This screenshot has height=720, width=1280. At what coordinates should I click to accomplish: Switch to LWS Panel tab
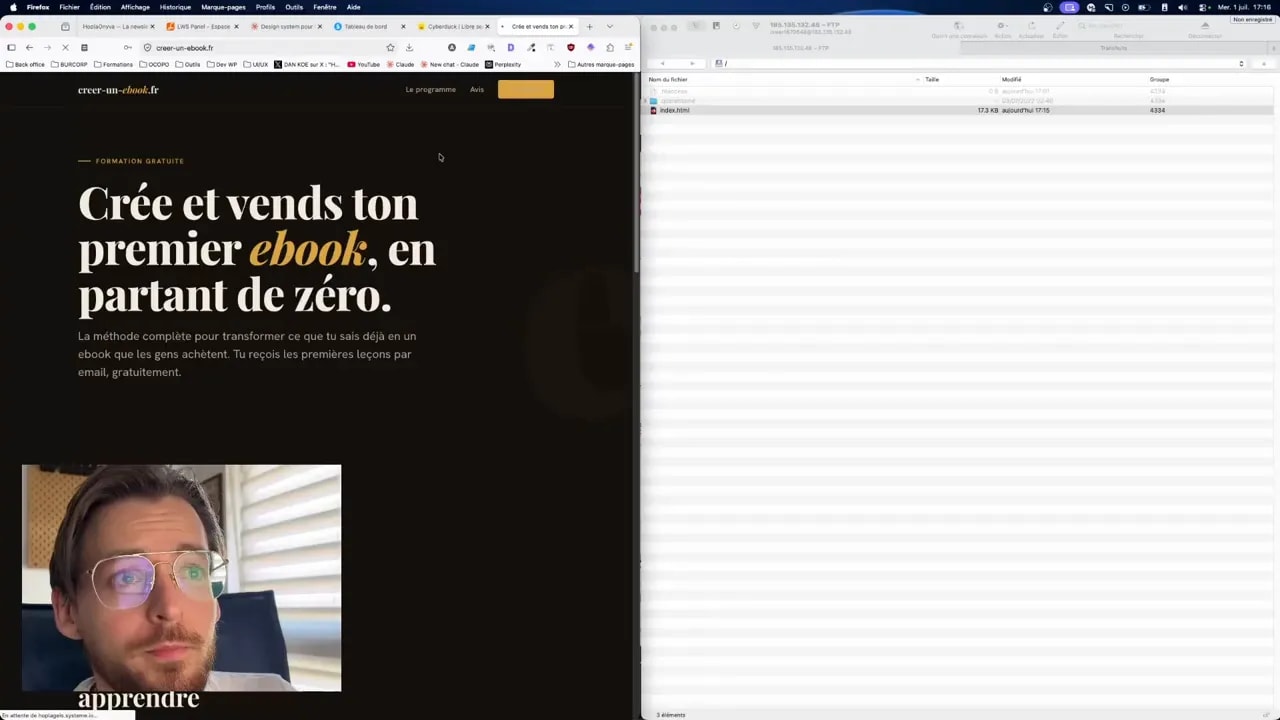pyautogui.click(x=201, y=26)
